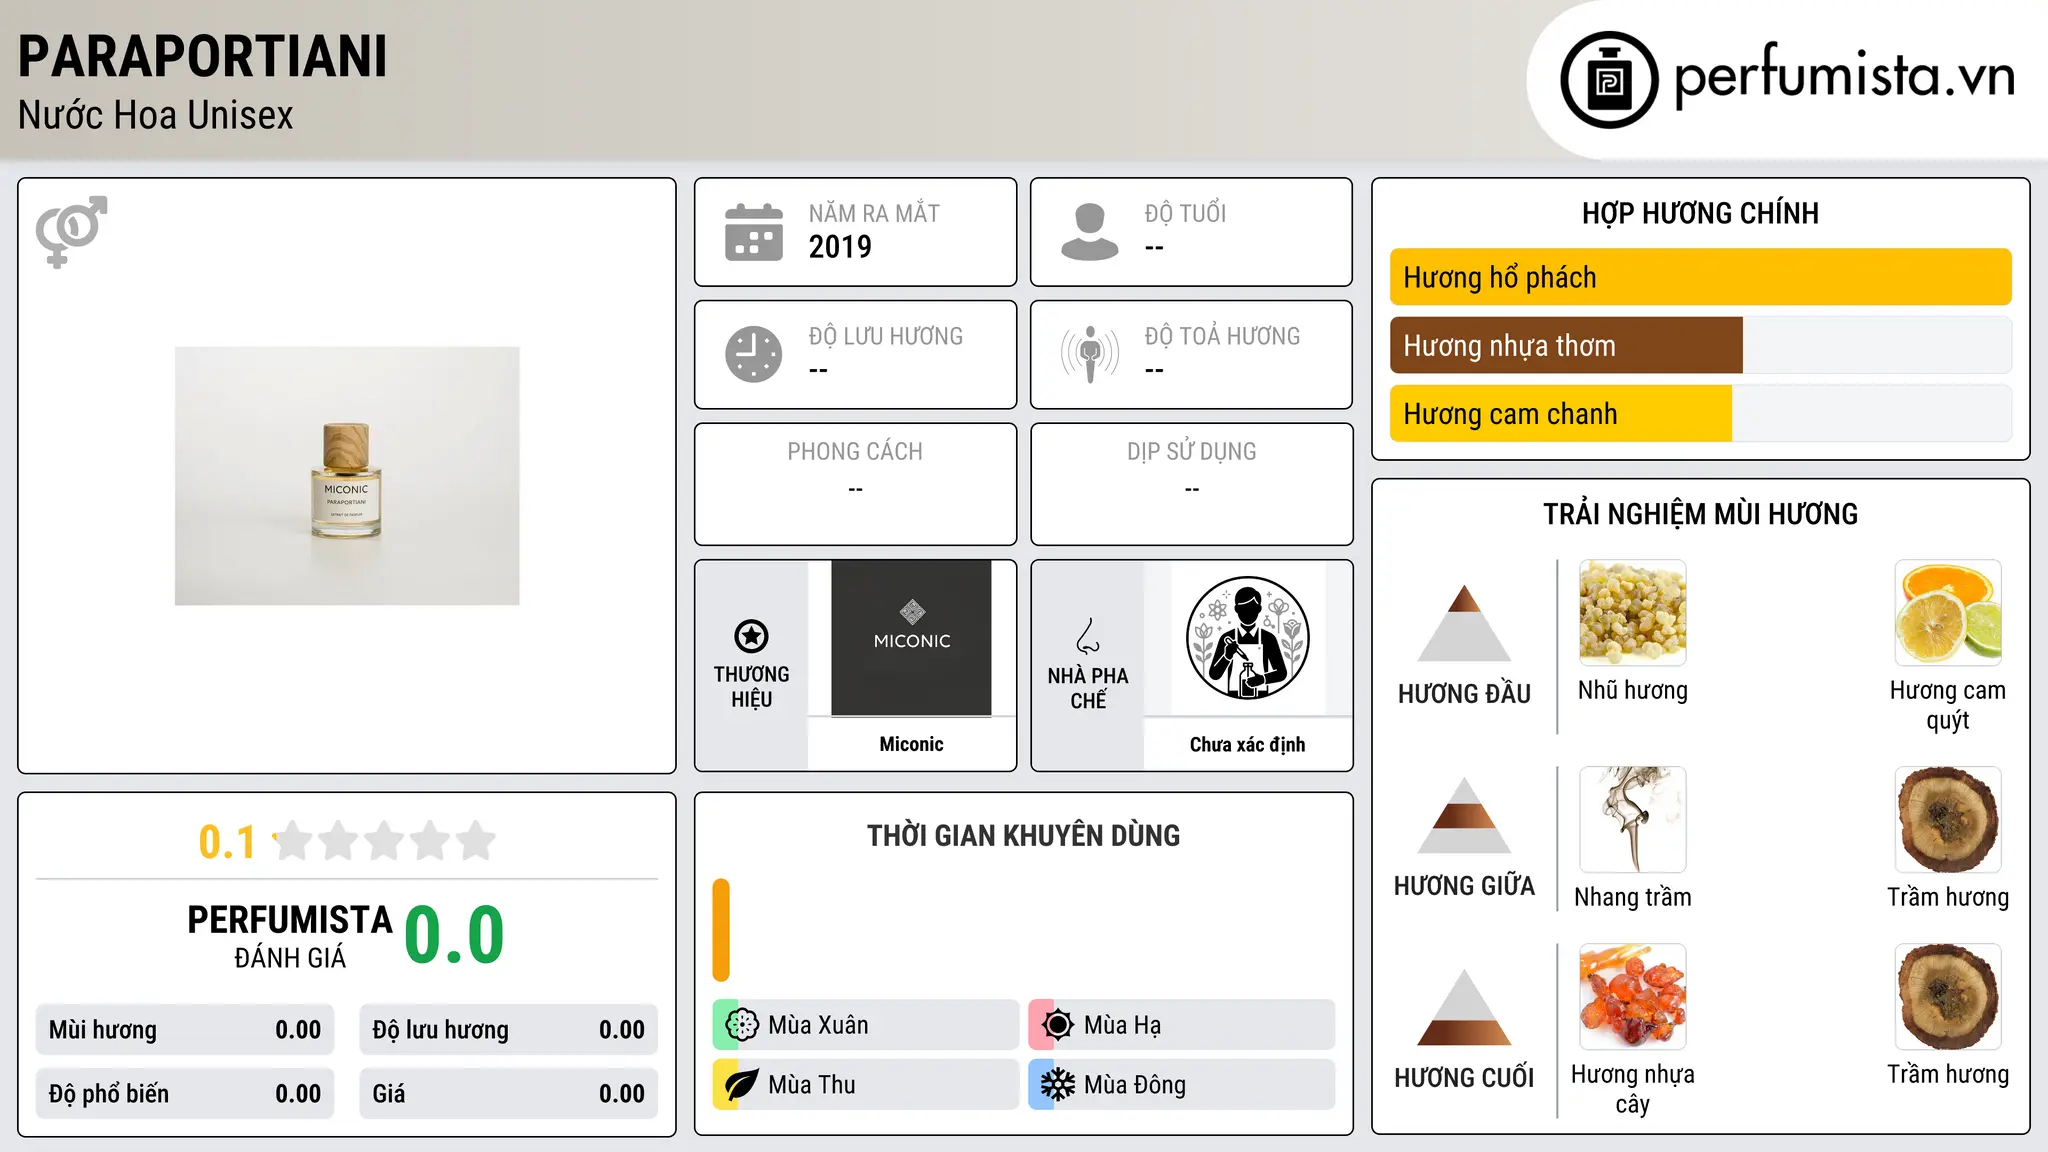Click the Nhang trầm note label
Image resolution: width=2048 pixels, height=1152 pixels.
[x=1633, y=898]
